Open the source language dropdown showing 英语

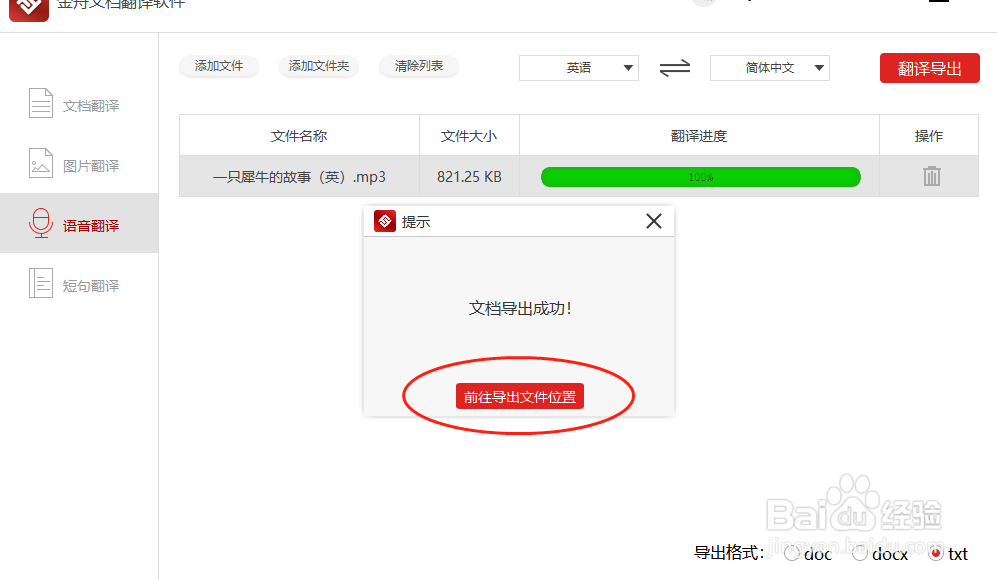pos(578,68)
